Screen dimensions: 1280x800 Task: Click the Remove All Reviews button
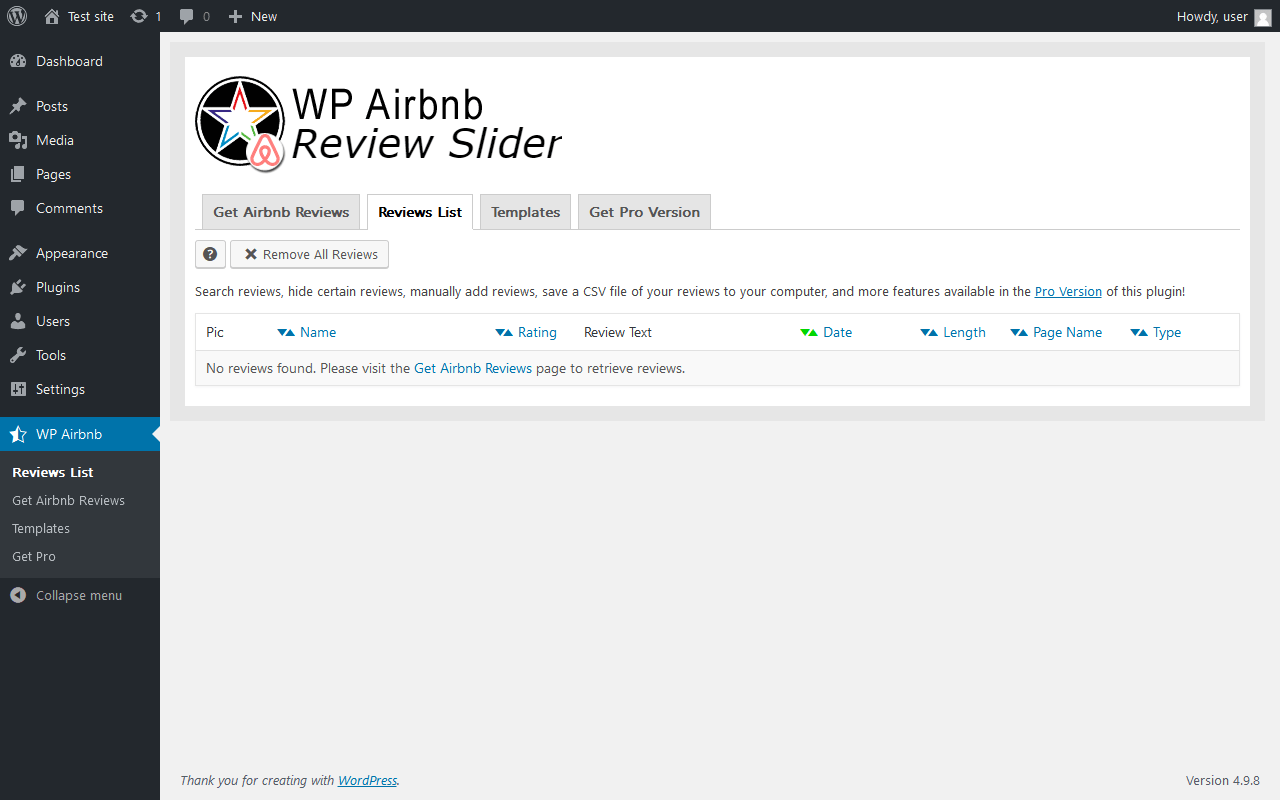[x=309, y=254]
